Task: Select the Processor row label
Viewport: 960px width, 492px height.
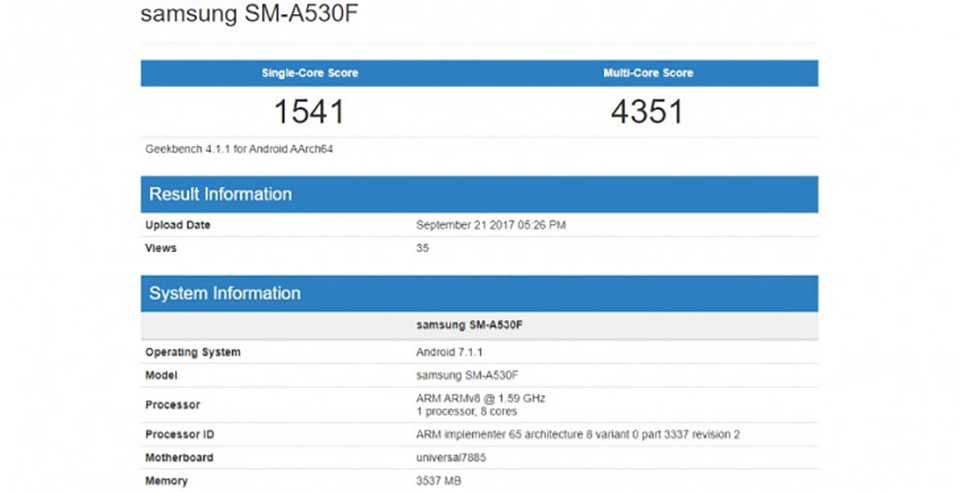Action: click(173, 405)
